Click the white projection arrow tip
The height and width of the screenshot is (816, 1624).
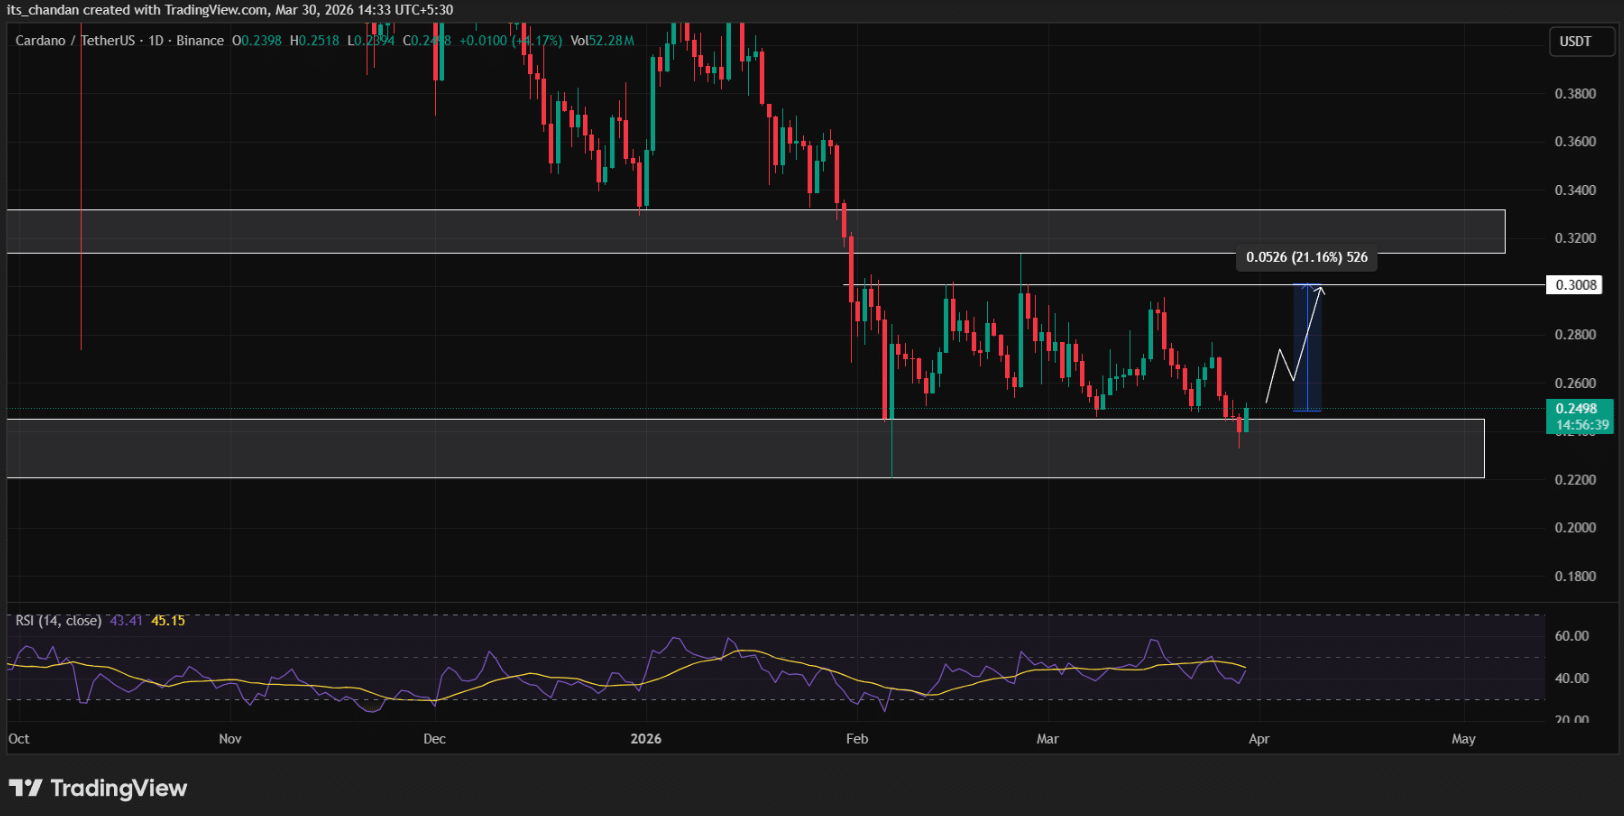point(1321,289)
